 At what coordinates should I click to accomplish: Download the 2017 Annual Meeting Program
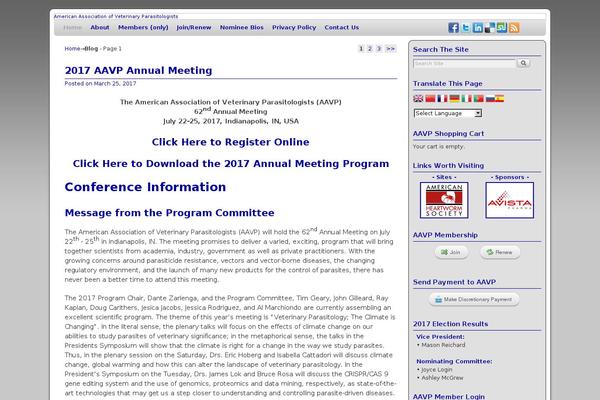[x=231, y=163]
